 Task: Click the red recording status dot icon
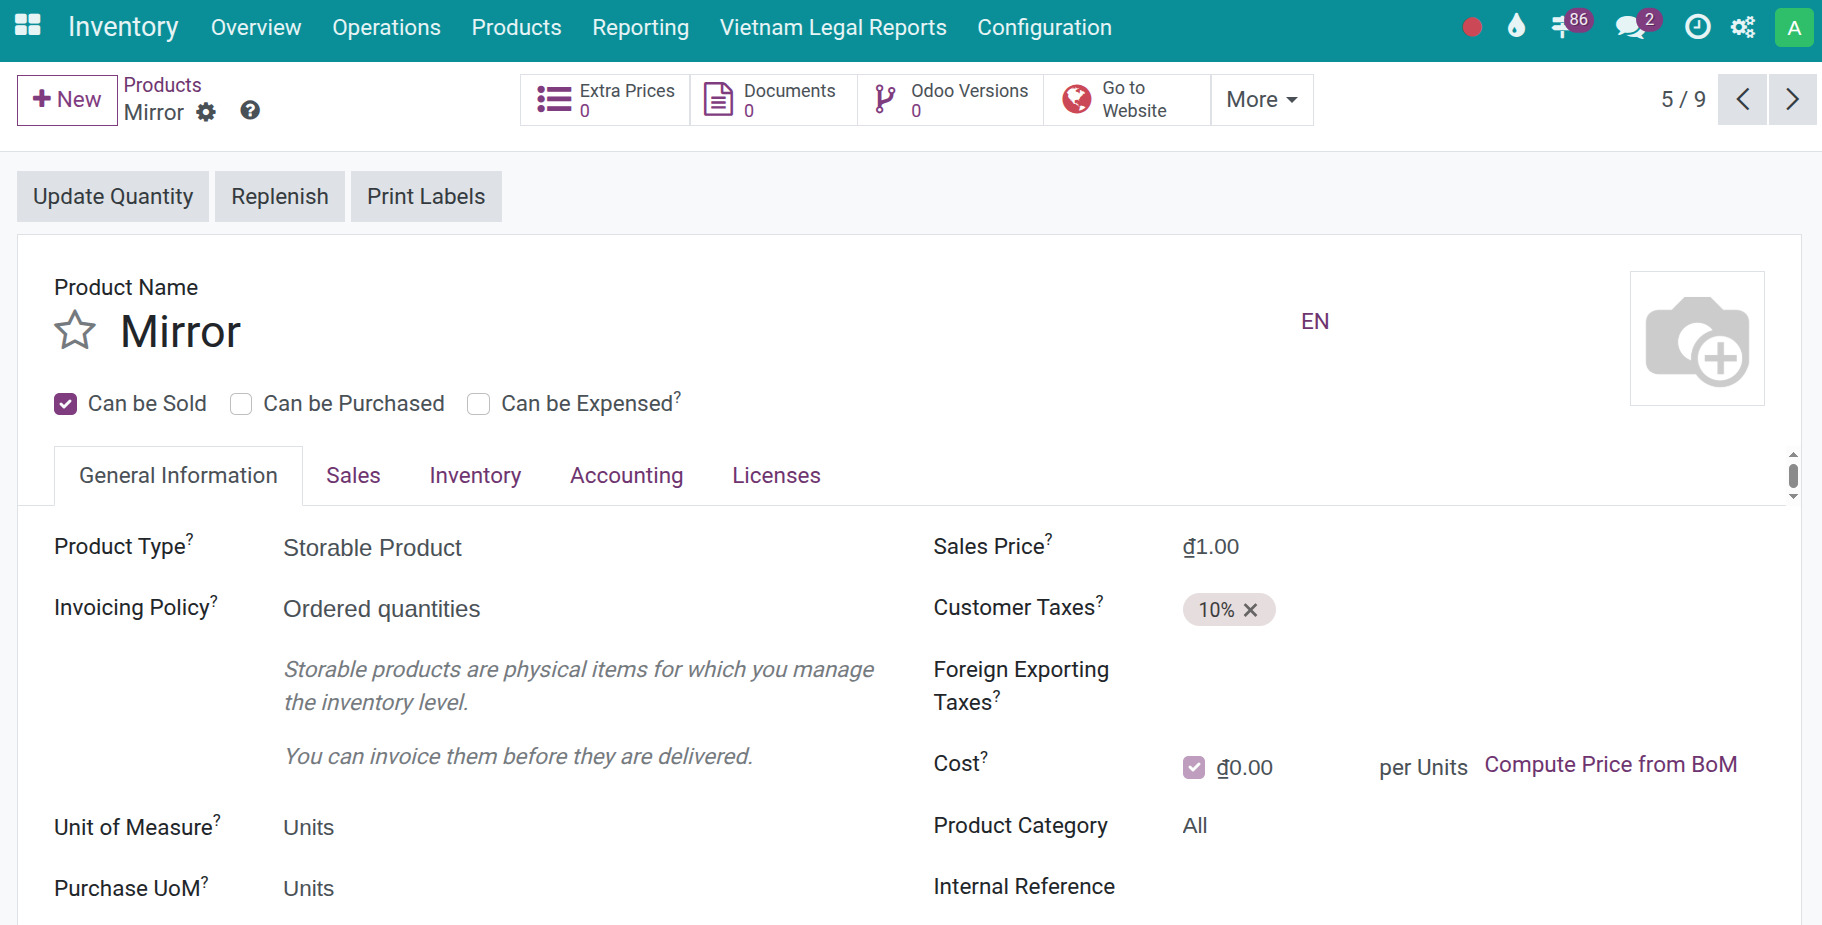pyautogui.click(x=1472, y=27)
